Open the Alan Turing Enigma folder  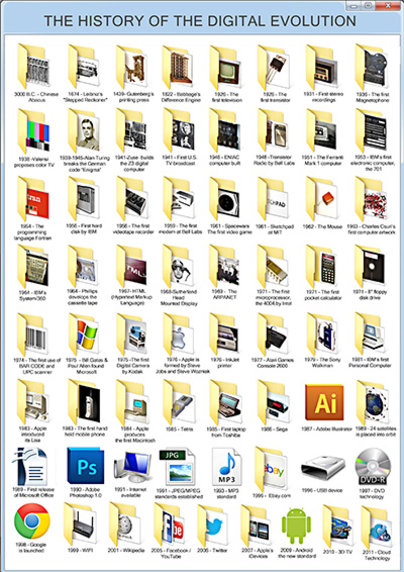(x=84, y=131)
